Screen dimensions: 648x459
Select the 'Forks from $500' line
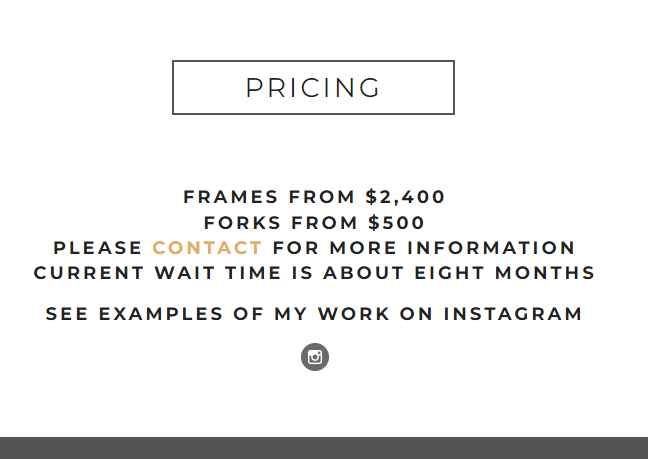314,223
